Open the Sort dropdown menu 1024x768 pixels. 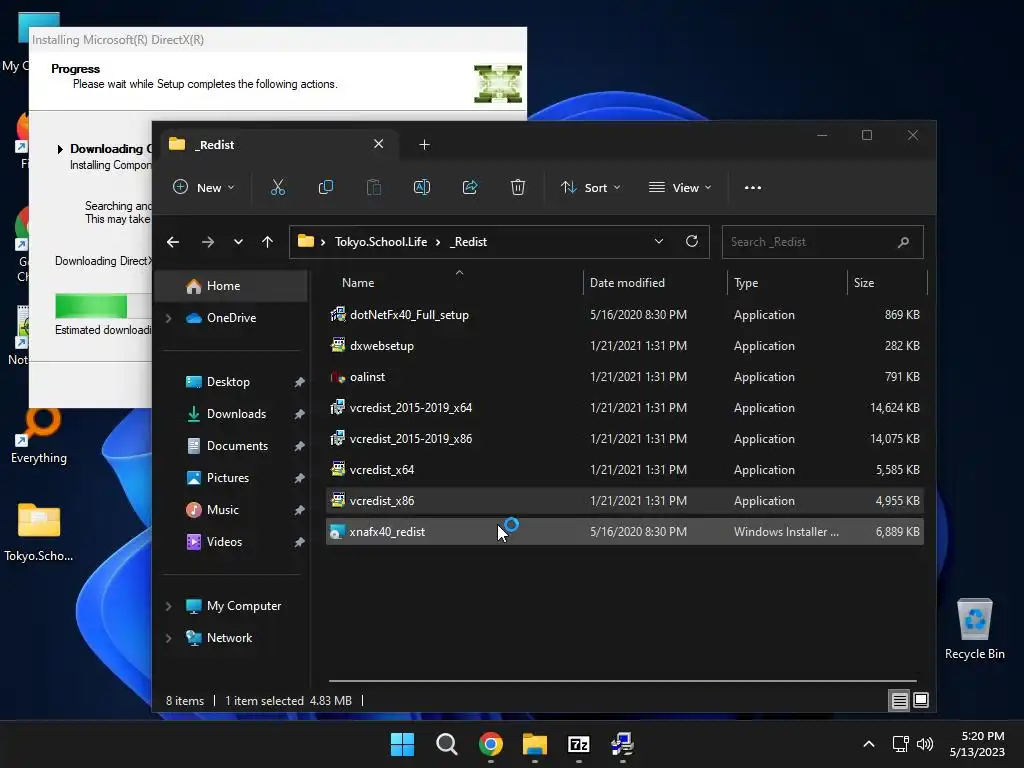[590, 187]
